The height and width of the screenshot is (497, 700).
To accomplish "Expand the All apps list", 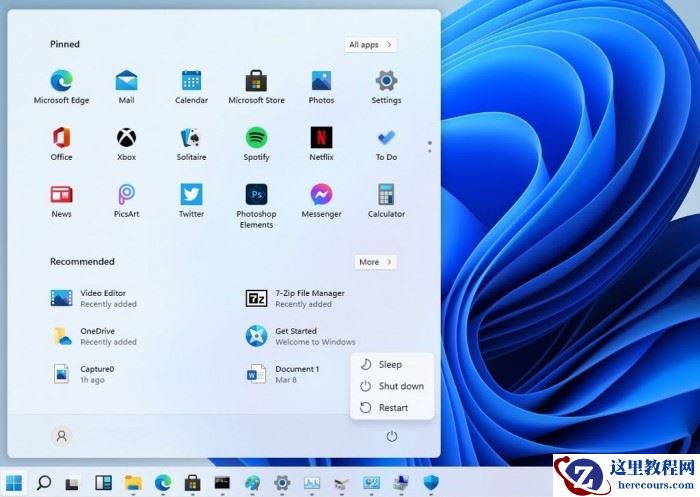I will pyautogui.click(x=371, y=45).
